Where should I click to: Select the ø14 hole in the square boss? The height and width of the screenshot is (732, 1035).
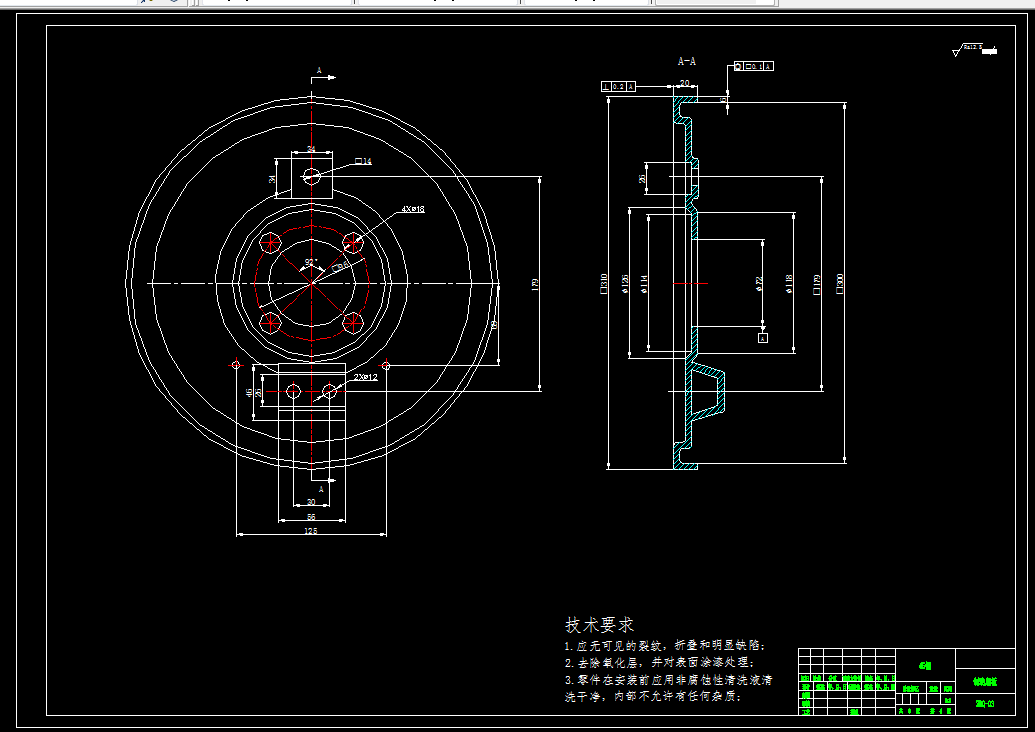312,176
